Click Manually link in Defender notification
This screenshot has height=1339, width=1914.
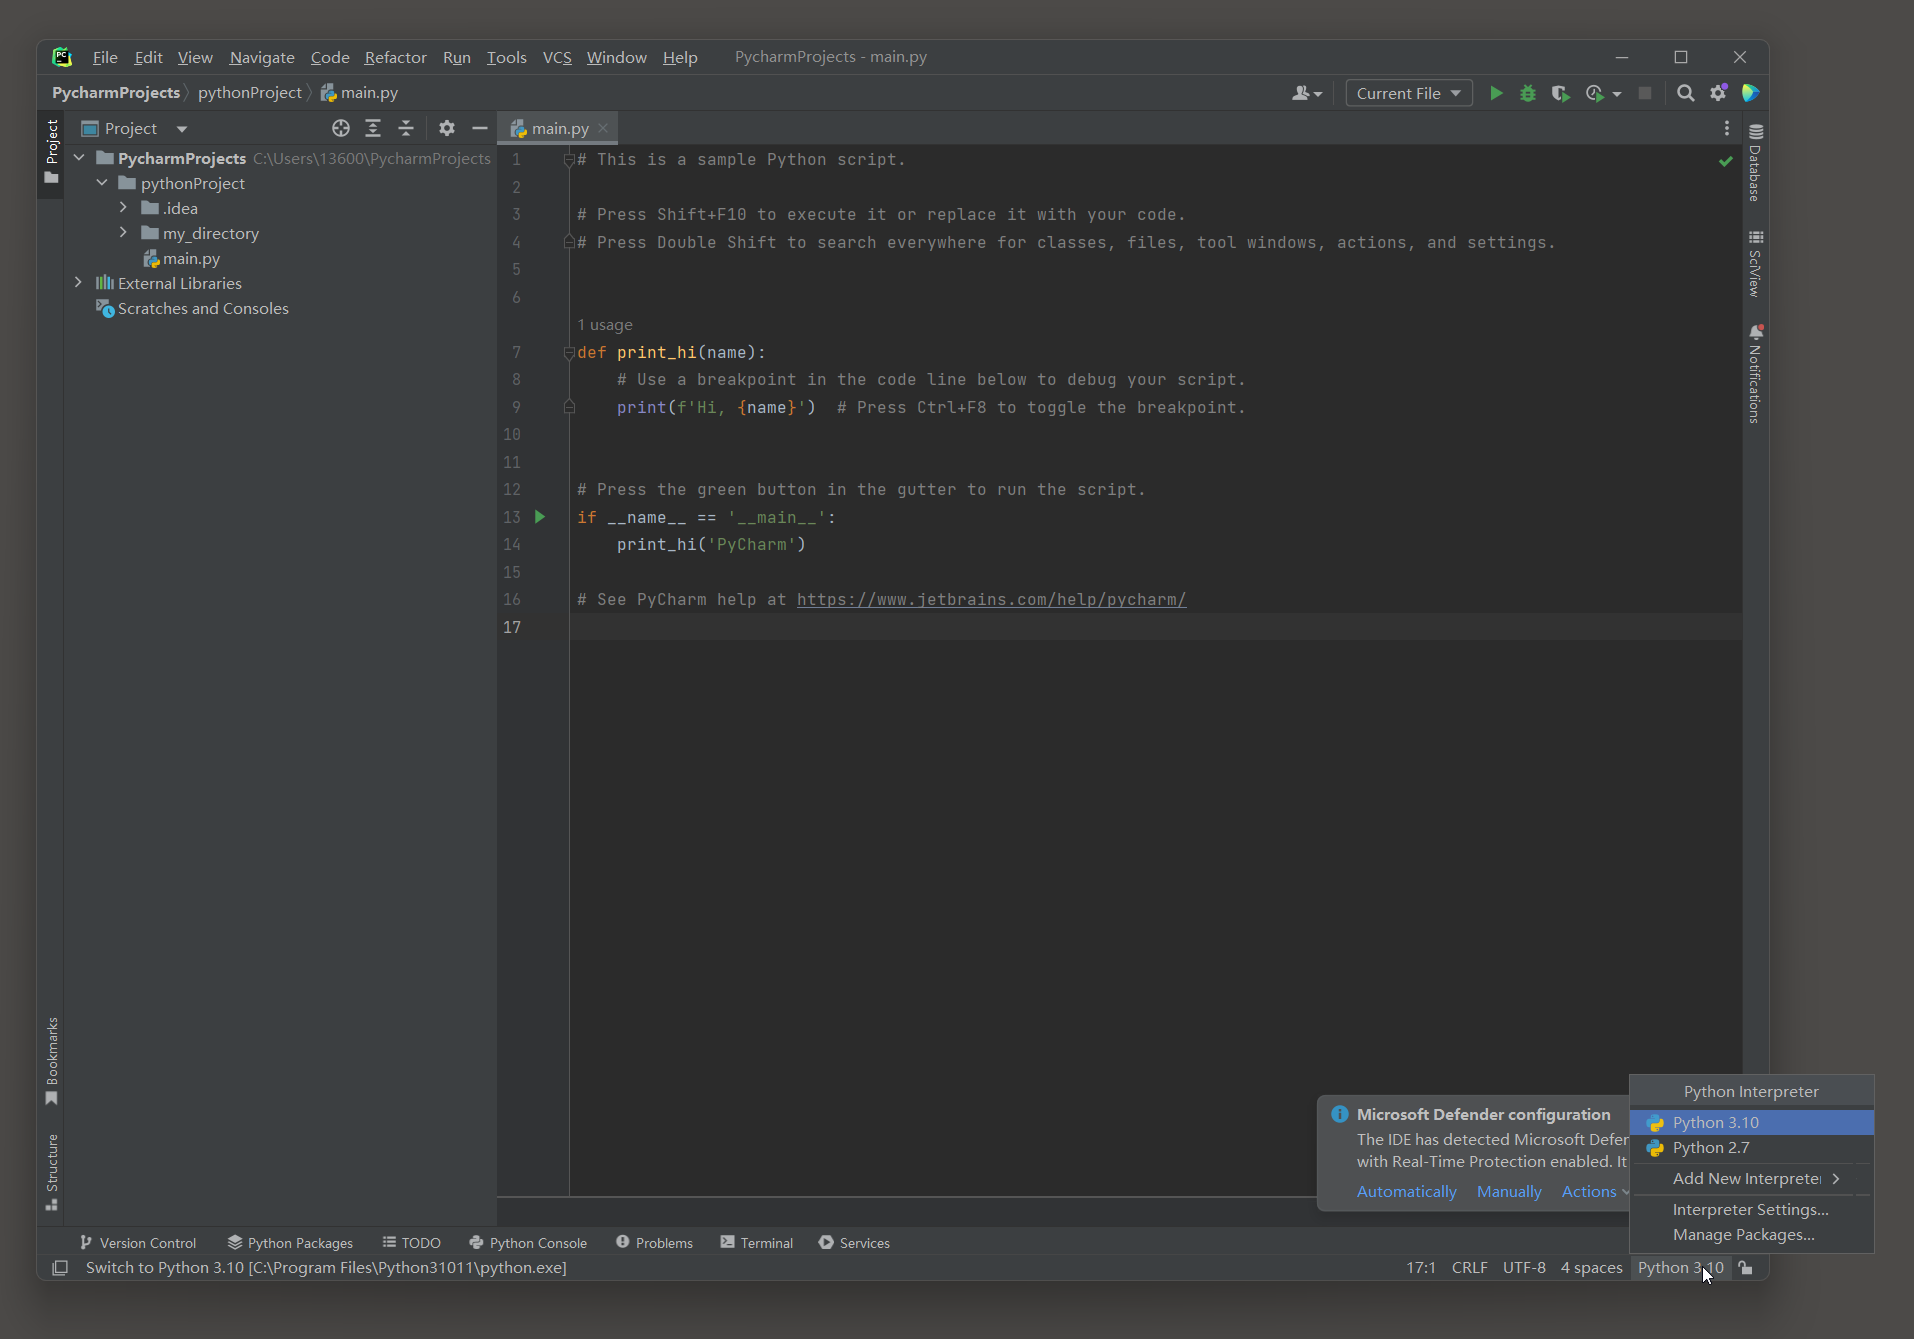click(x=1509, y=1192)
